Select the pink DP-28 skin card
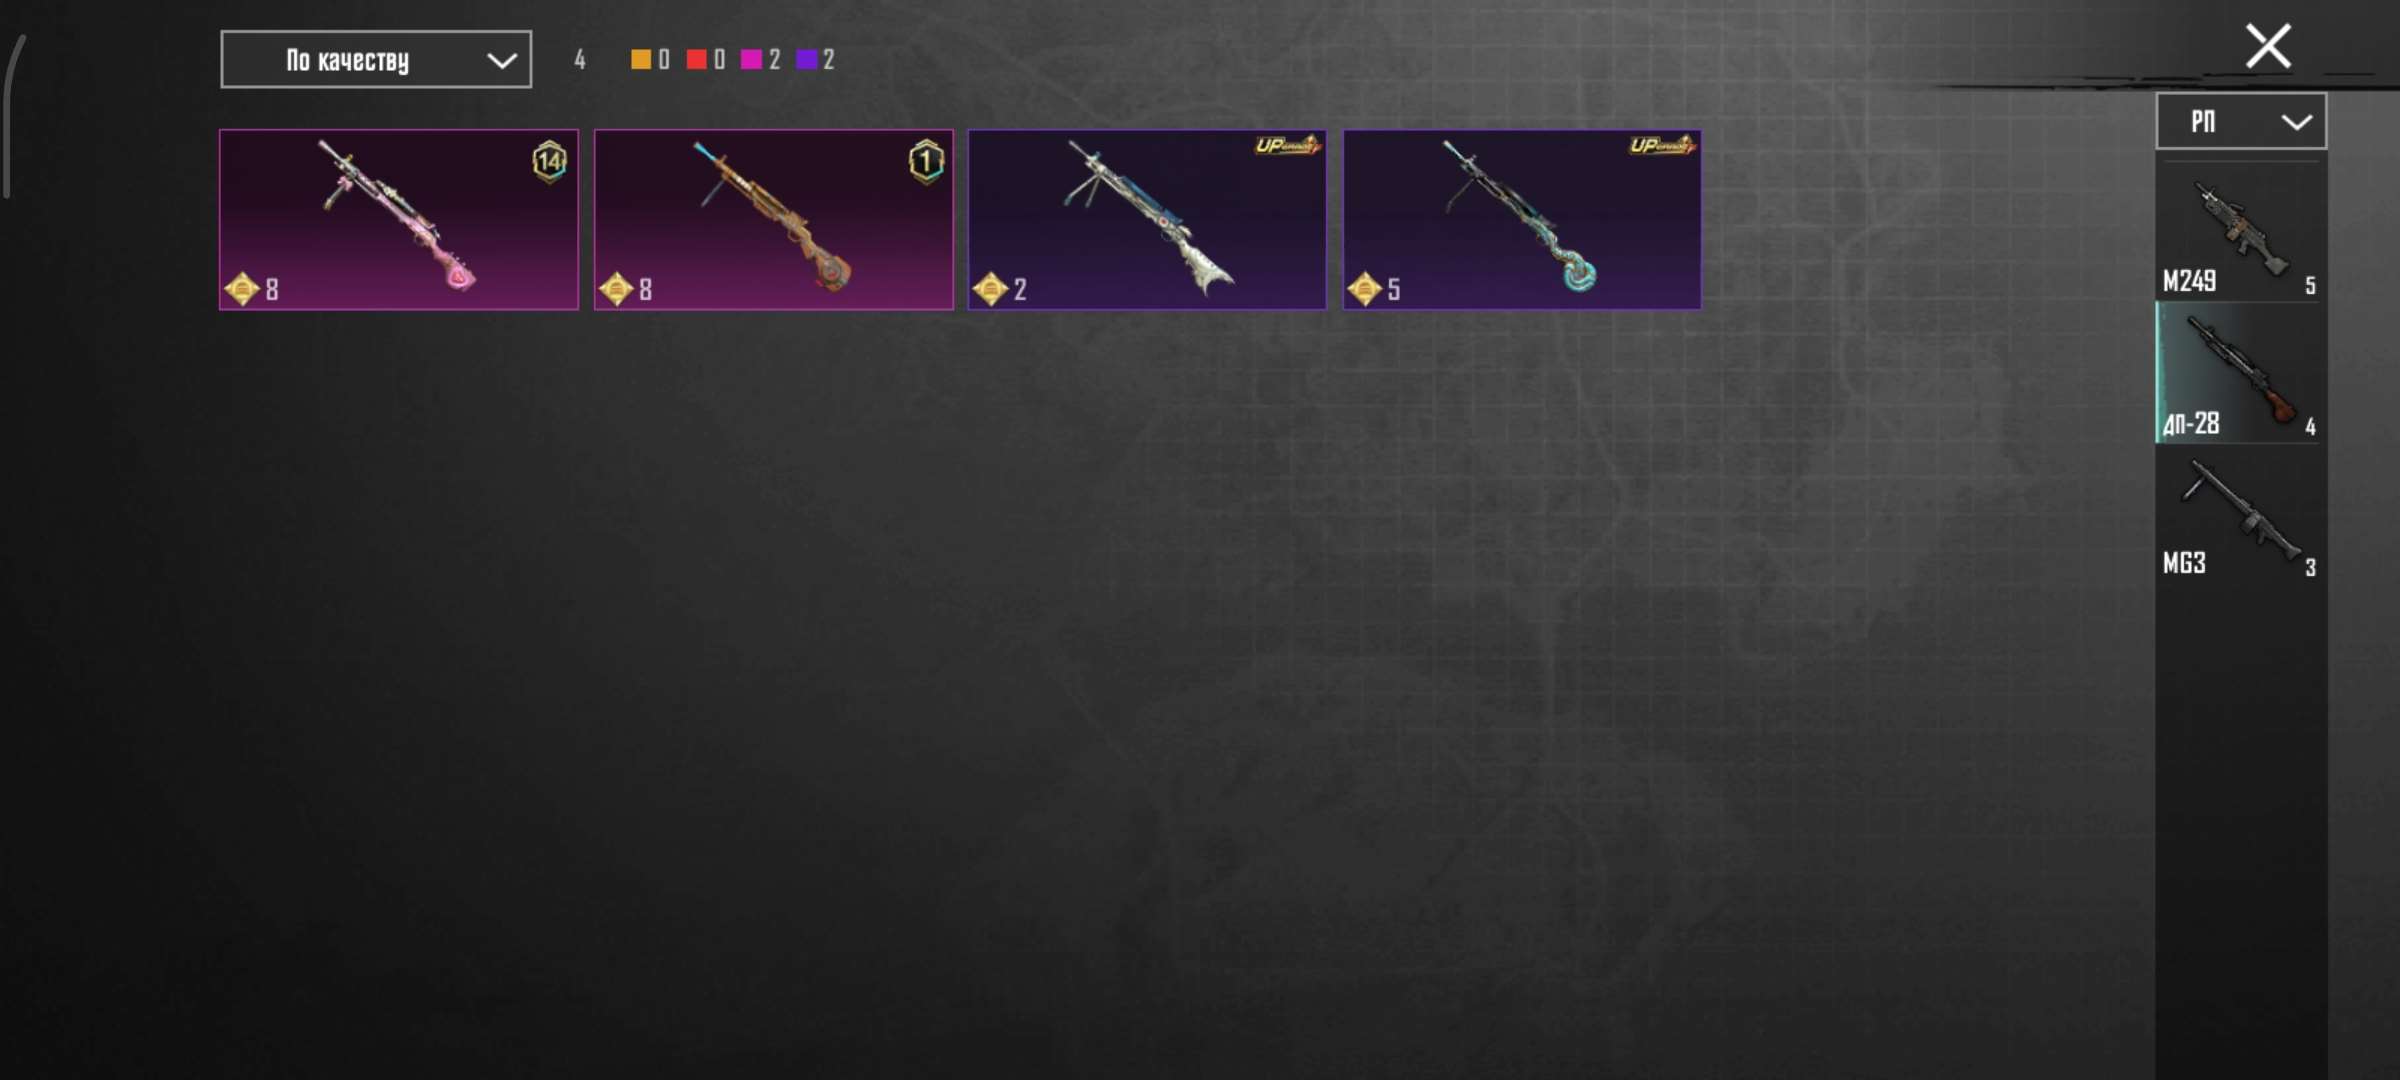The width and height of the screenshot is (2400, 1080). tap(399, 219)
